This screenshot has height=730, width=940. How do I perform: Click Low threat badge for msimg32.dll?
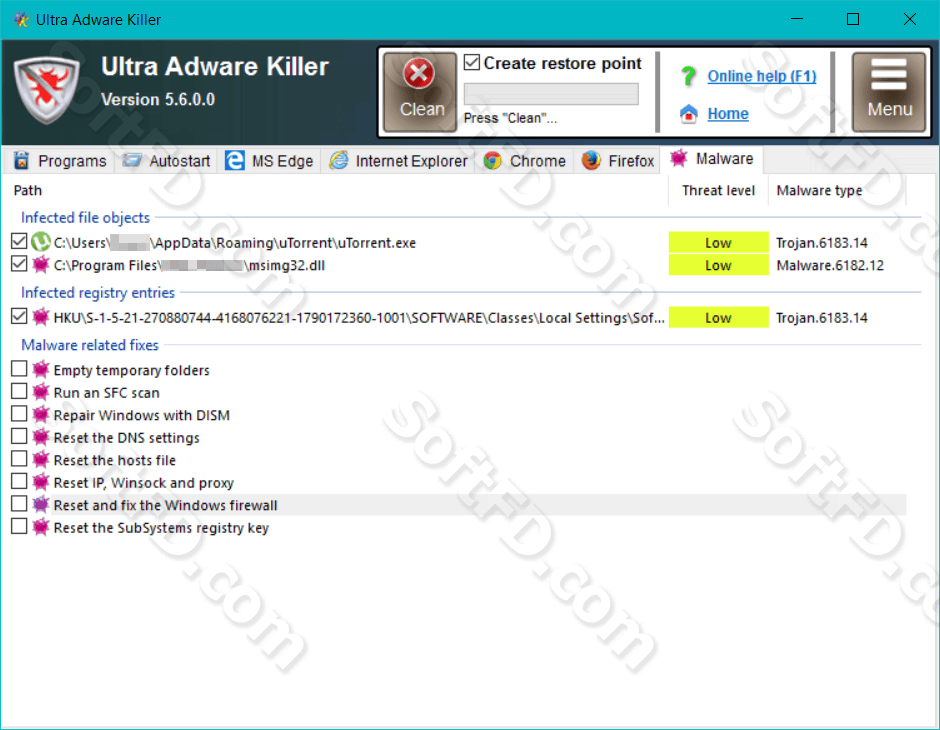coord(718,265)
